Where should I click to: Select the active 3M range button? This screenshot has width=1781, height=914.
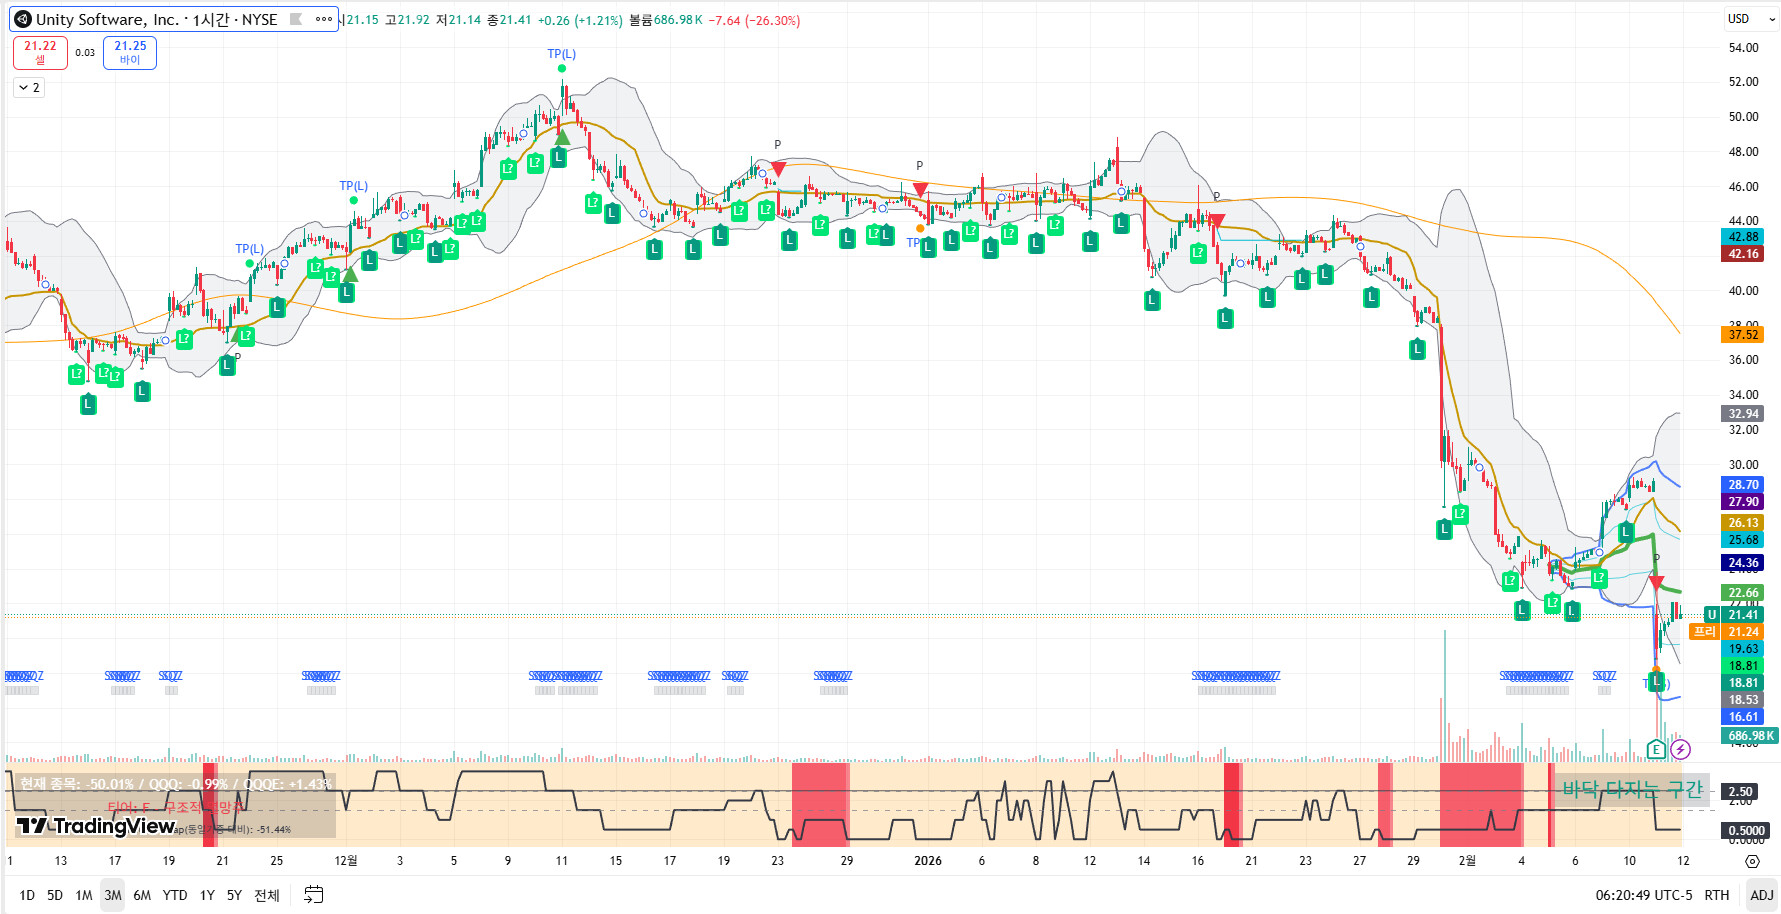[x=113, y=895]
